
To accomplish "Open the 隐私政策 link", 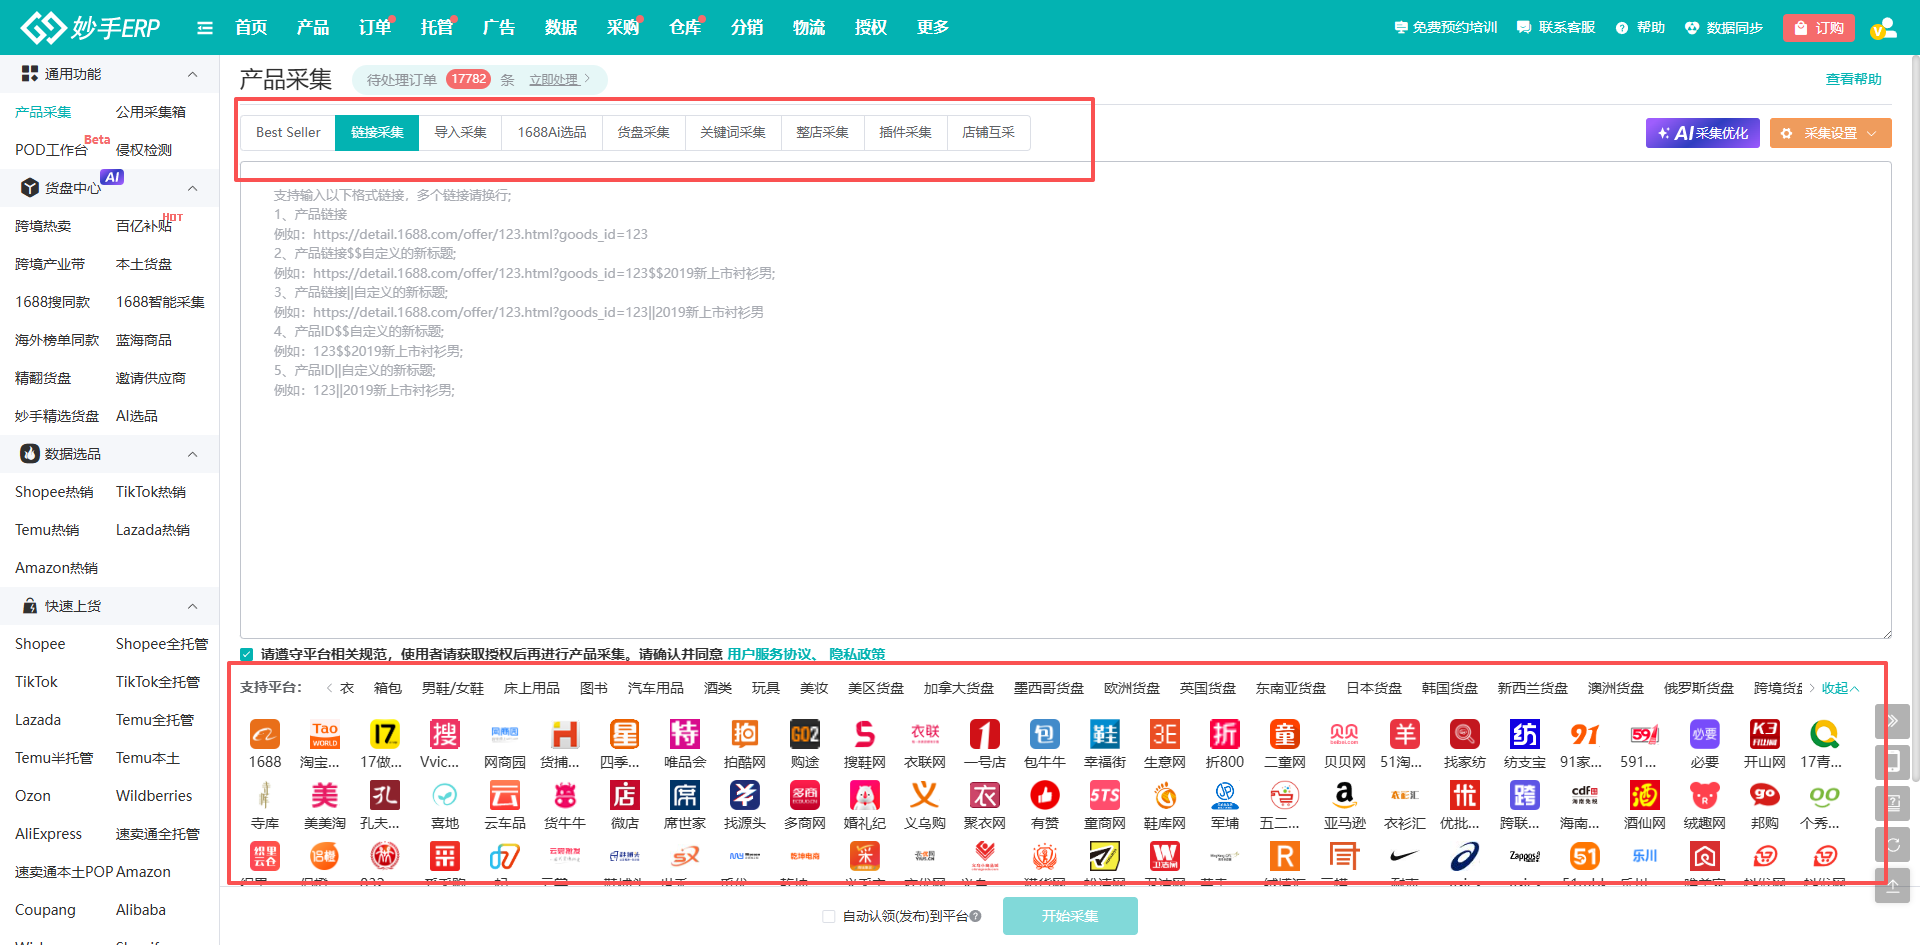I will click(857, 654).
